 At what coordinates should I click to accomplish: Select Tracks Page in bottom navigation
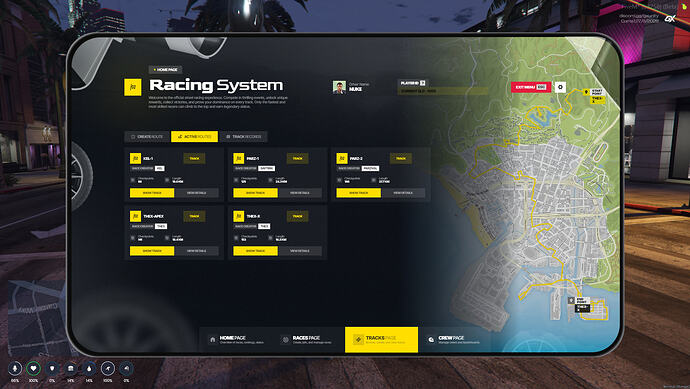381,340
